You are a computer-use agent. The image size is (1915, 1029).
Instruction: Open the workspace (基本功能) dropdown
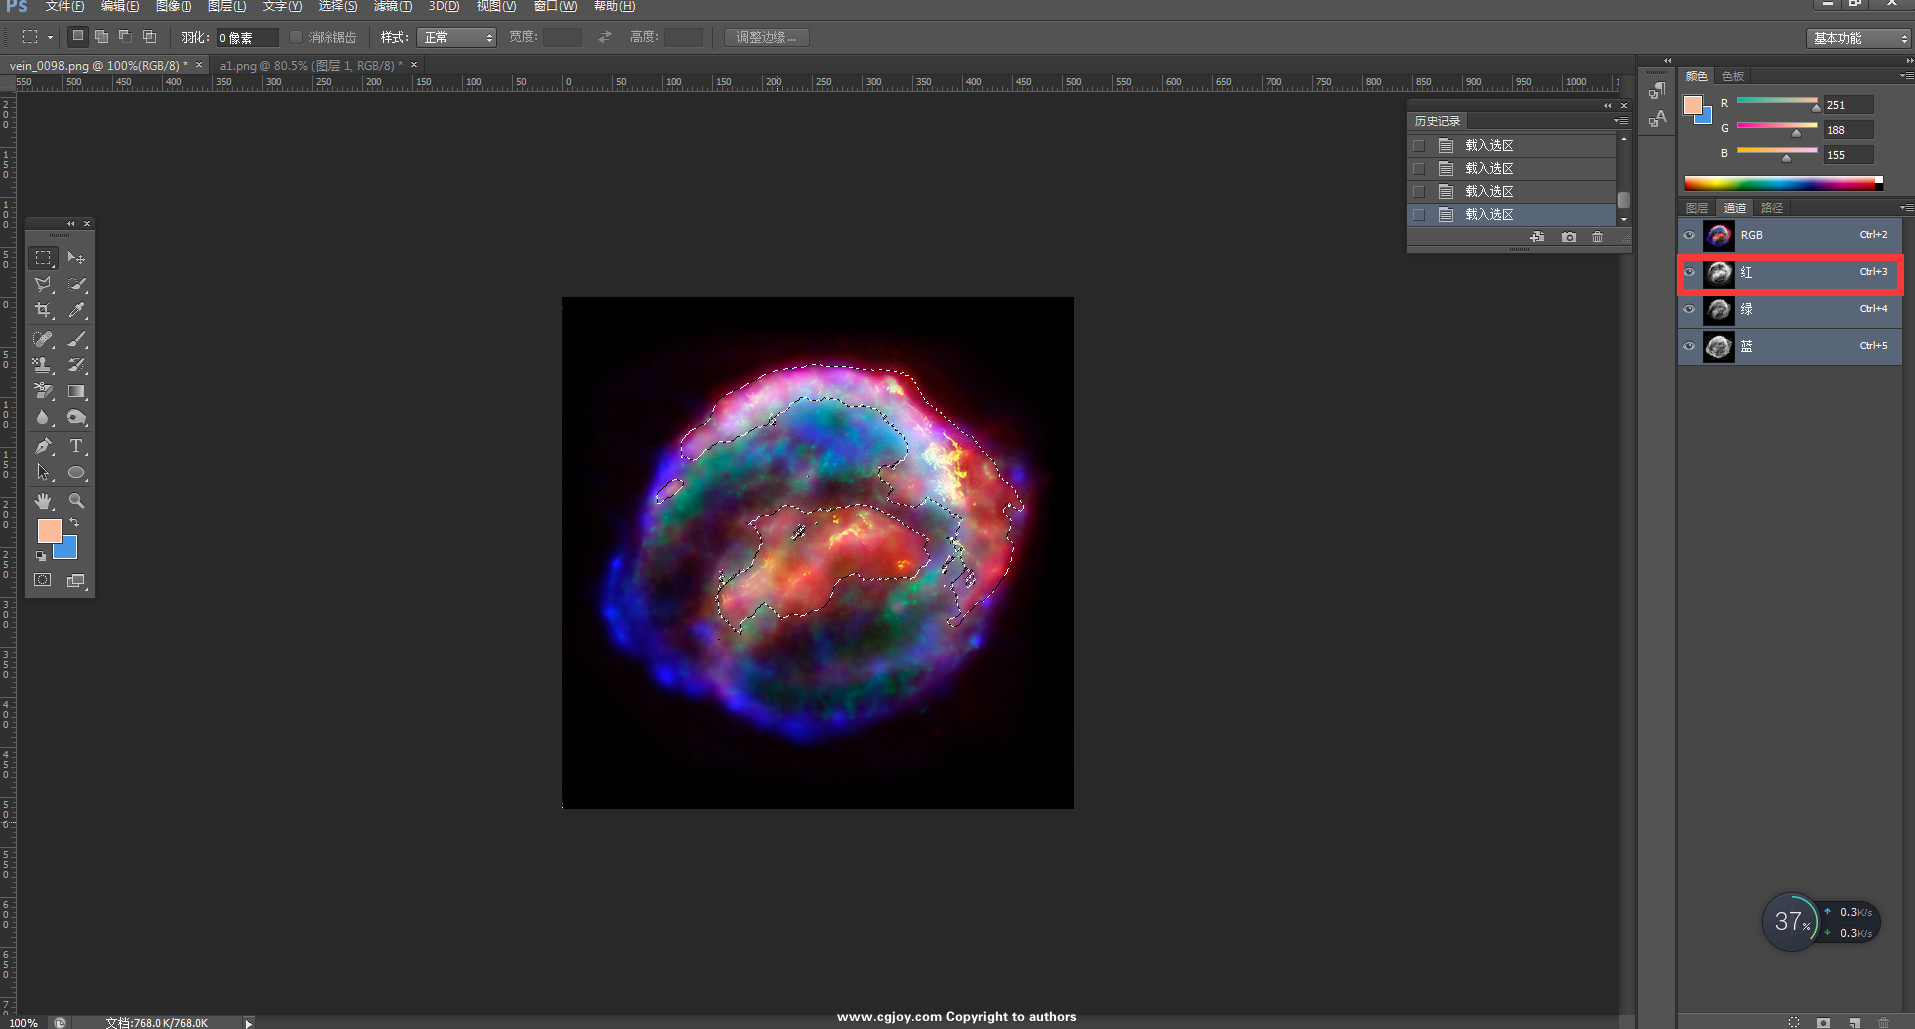point(1859,38)
